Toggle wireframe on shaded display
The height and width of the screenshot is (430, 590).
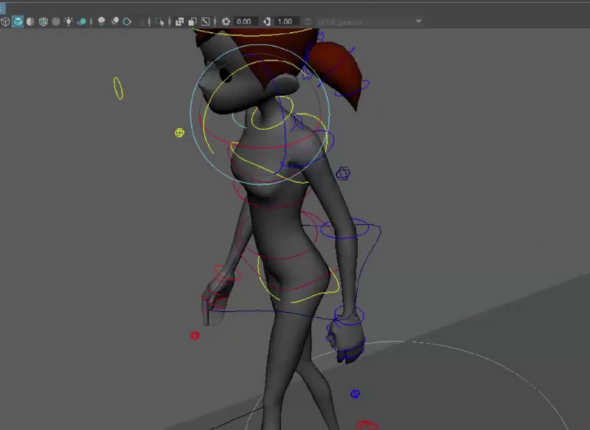tap(43, 22)
